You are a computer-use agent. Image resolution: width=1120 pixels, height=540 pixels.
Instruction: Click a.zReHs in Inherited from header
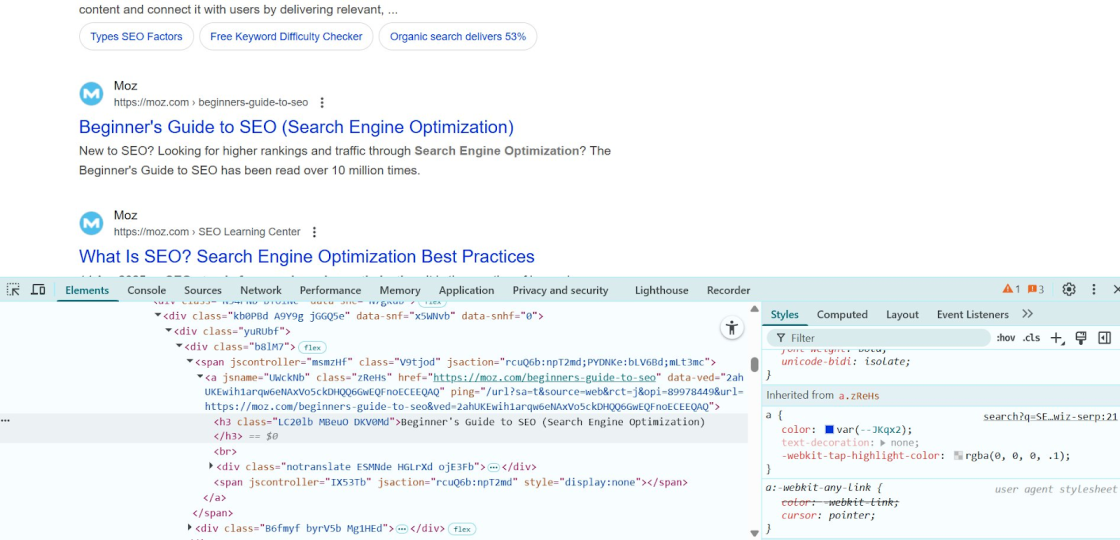click(859, 395)
